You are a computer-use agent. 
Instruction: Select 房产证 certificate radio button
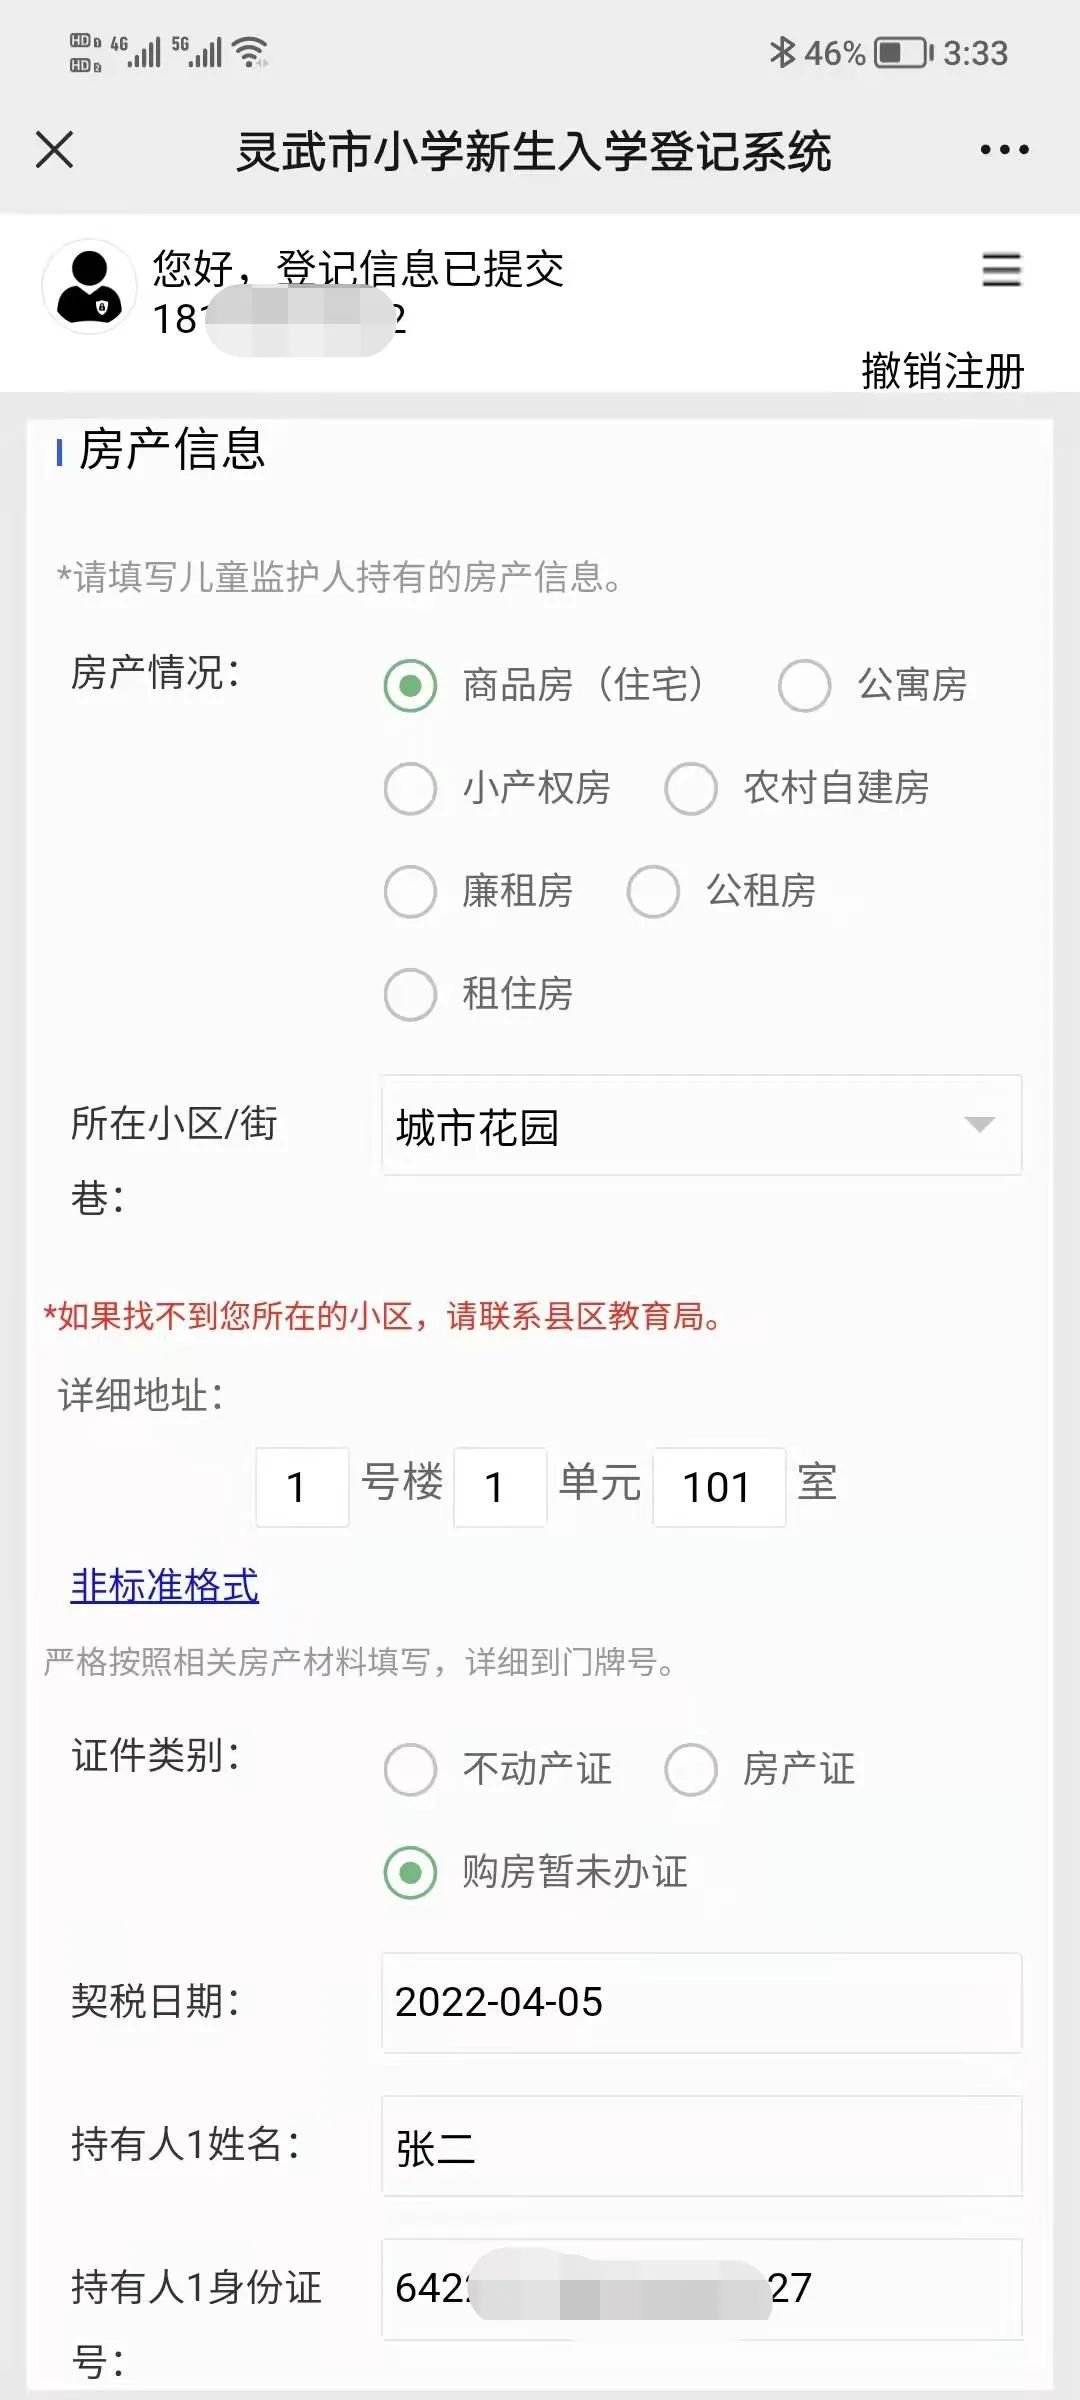click(691, 1769)
